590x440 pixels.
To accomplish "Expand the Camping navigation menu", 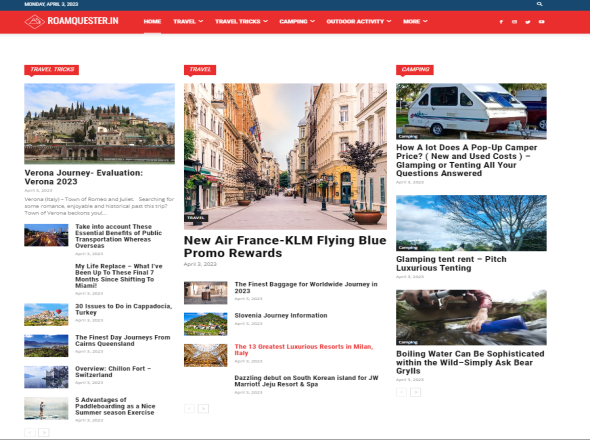I will pyautogui.click(x=297, y=21).
